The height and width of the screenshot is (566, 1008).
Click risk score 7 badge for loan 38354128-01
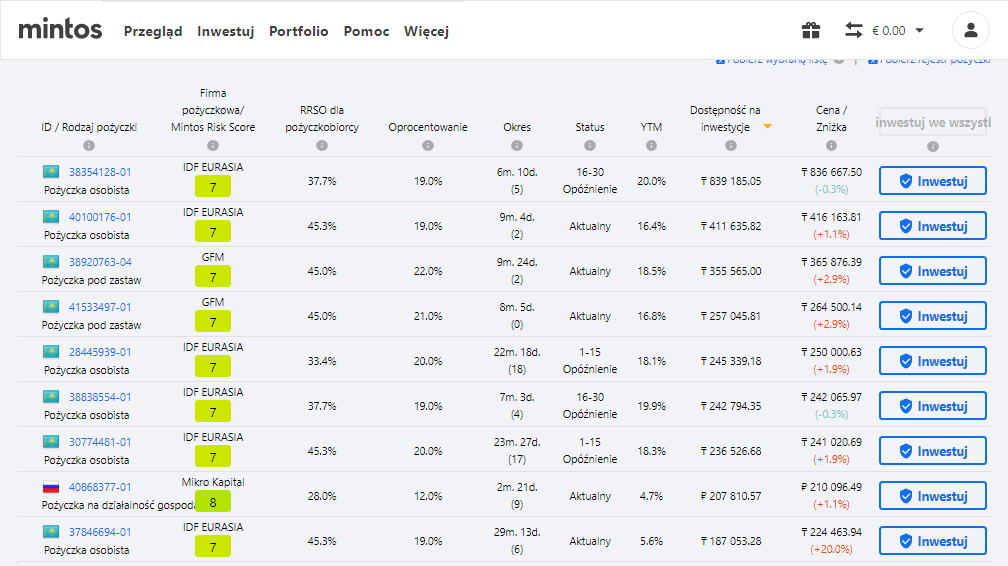click(213, 187)
